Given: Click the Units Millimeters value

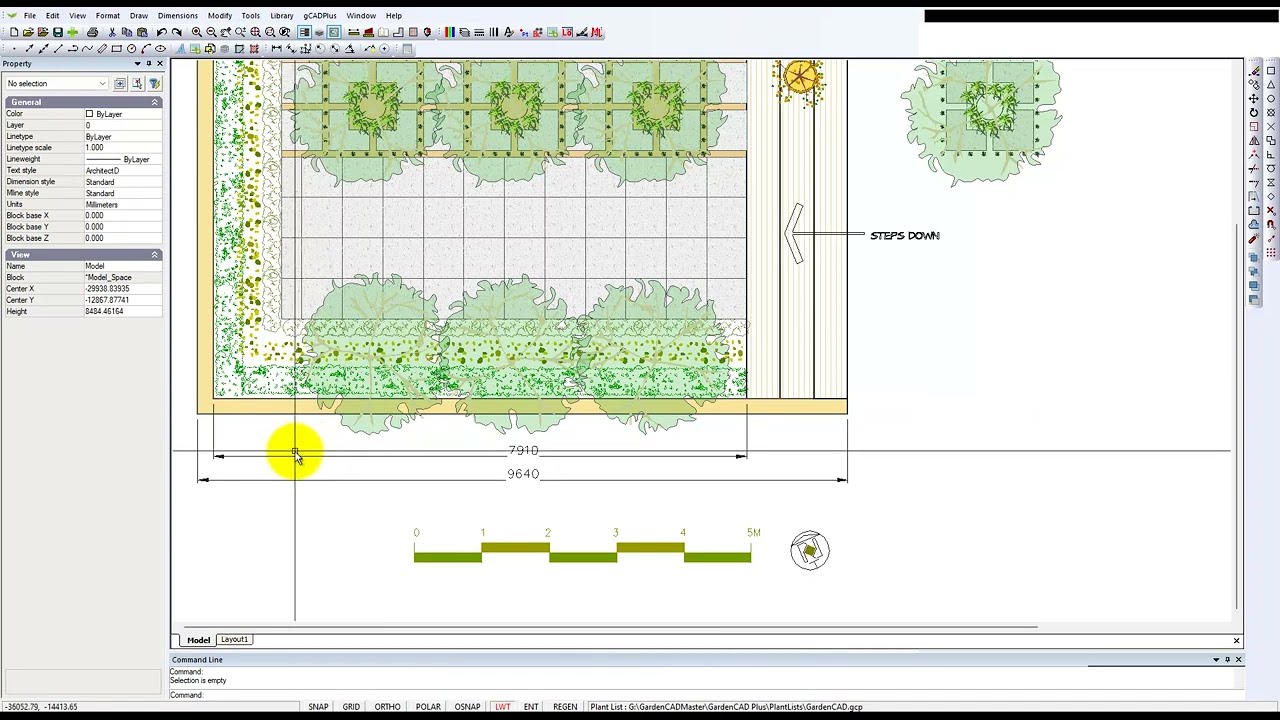Looking at the screenshot, I should click(122, 205).
